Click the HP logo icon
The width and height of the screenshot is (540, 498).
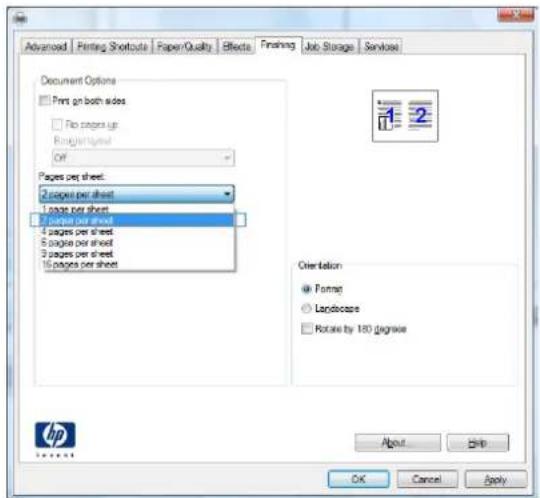coord(55,435)
